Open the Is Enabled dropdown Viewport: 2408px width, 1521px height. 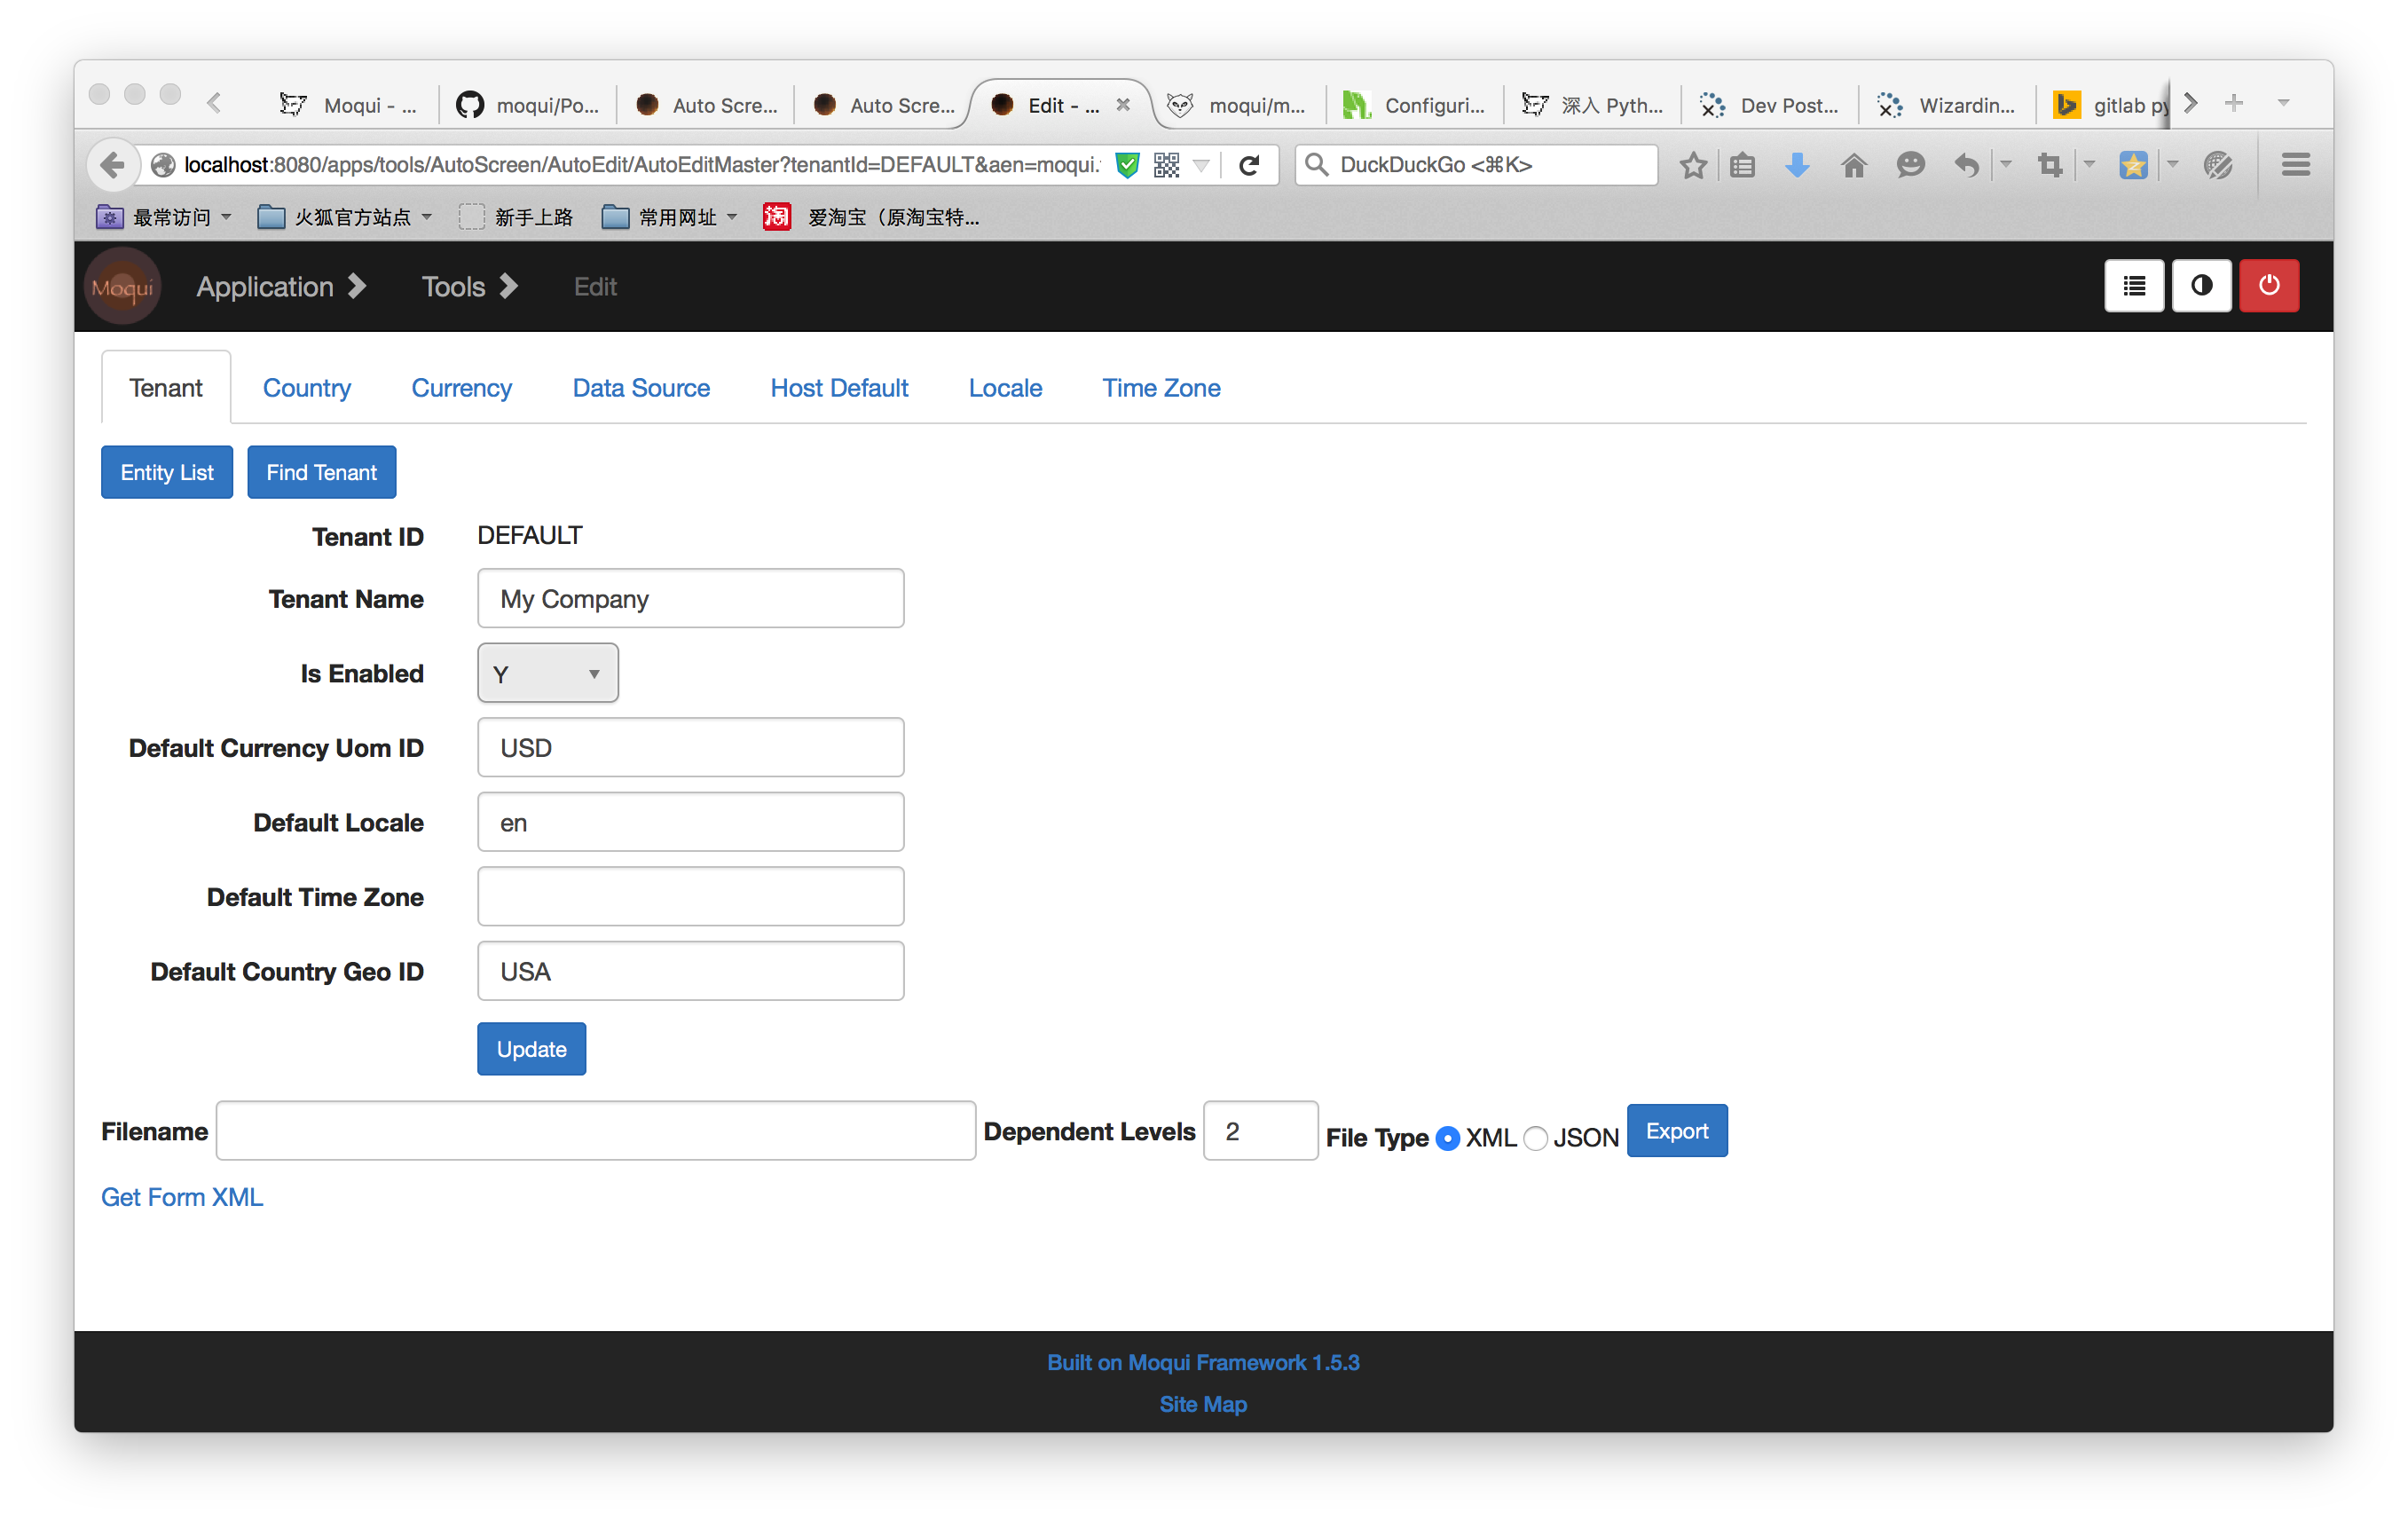coord(547,673)
